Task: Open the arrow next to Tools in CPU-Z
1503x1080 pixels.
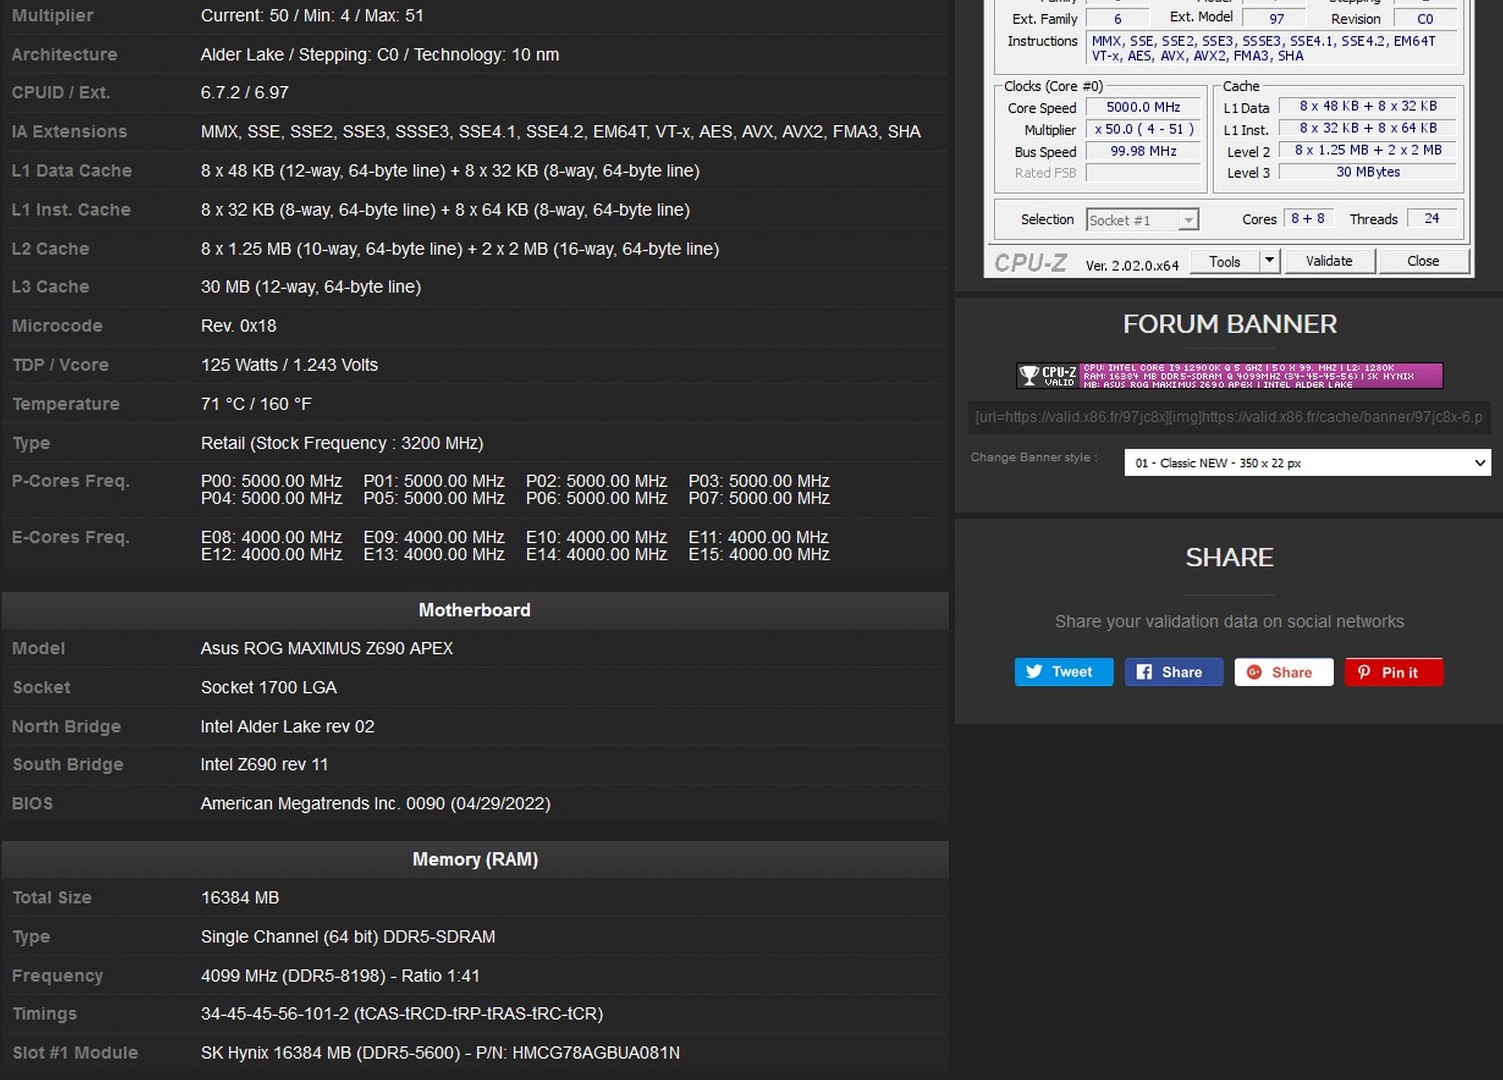Action: (x=1269, y=261)
